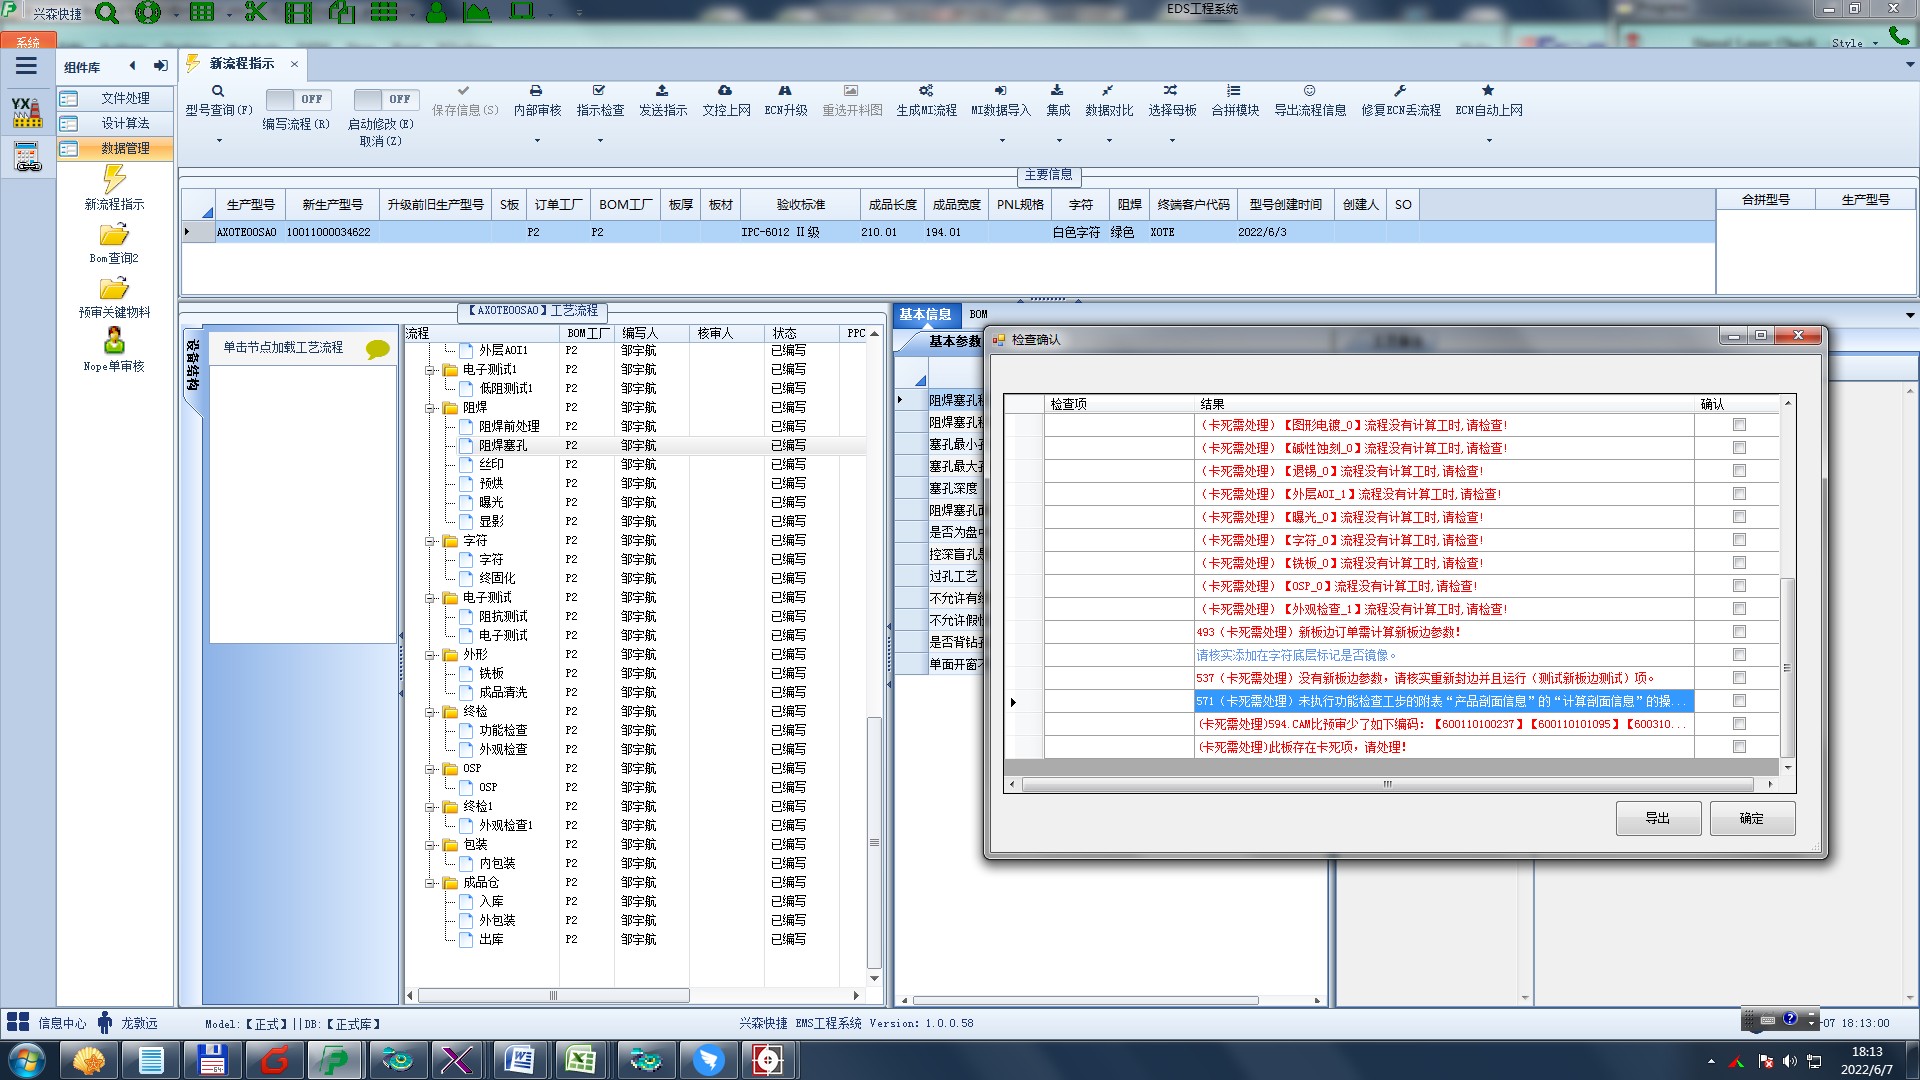Click the ECN自动上网 star icon
Viewport: 1920px width, 1080px height.
pyautogui.click(x=1488, y=91)
